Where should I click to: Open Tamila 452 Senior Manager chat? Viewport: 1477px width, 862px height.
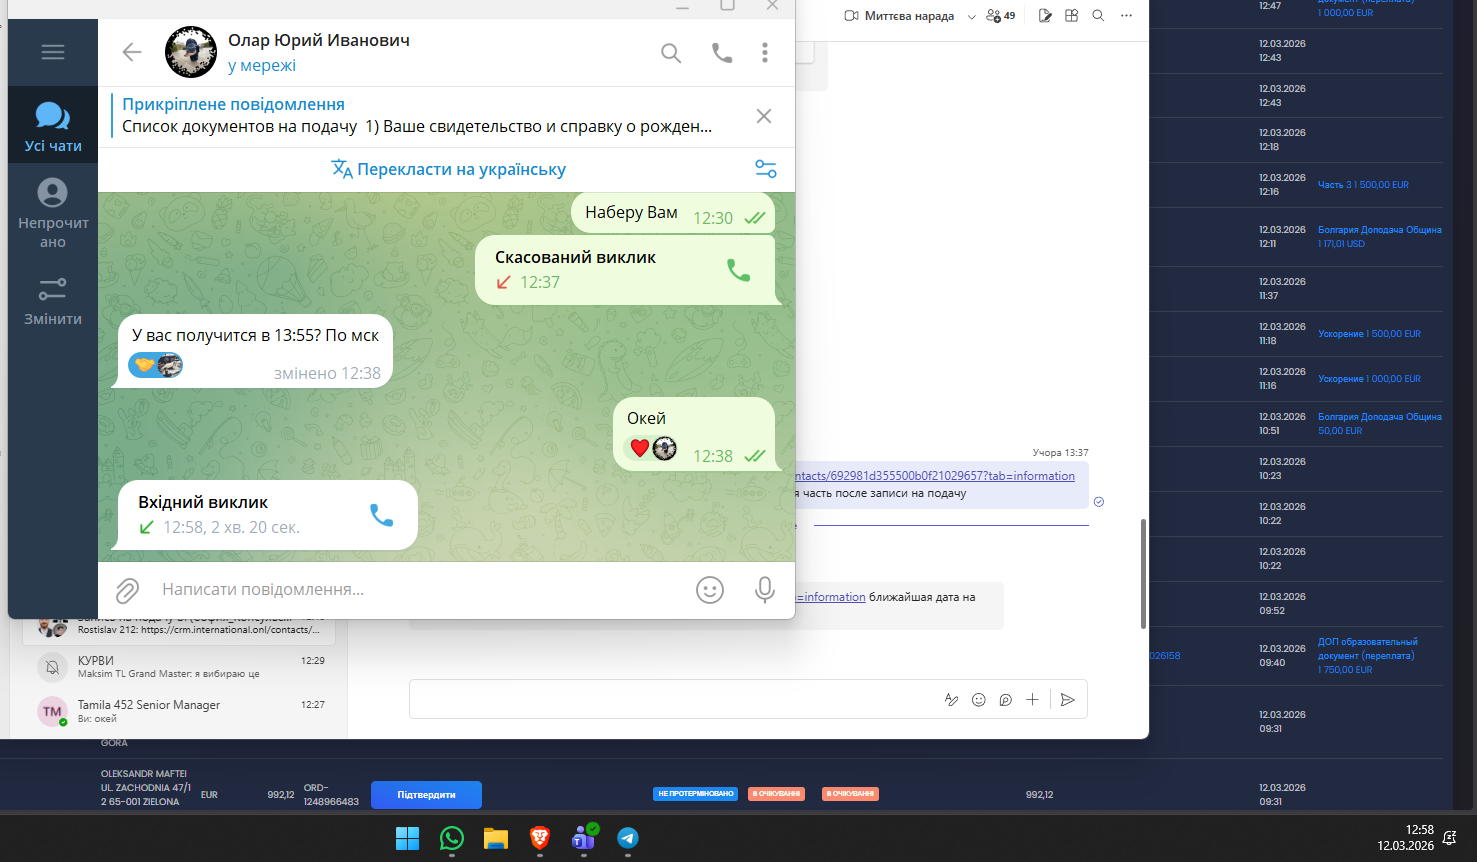[x=180, y=711]
